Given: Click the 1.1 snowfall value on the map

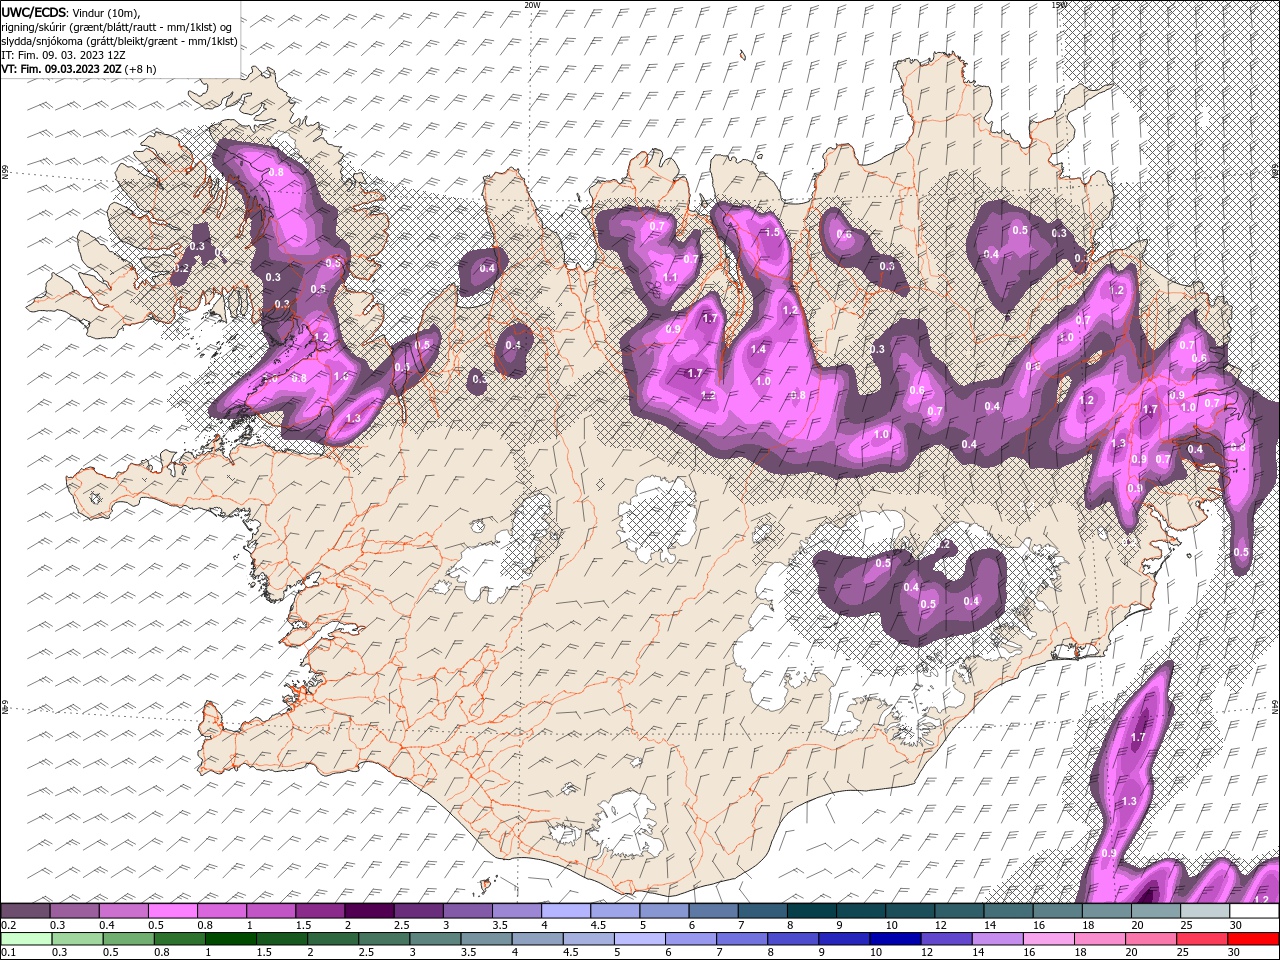Looking at the screenshot, I should tap(670, 278).
